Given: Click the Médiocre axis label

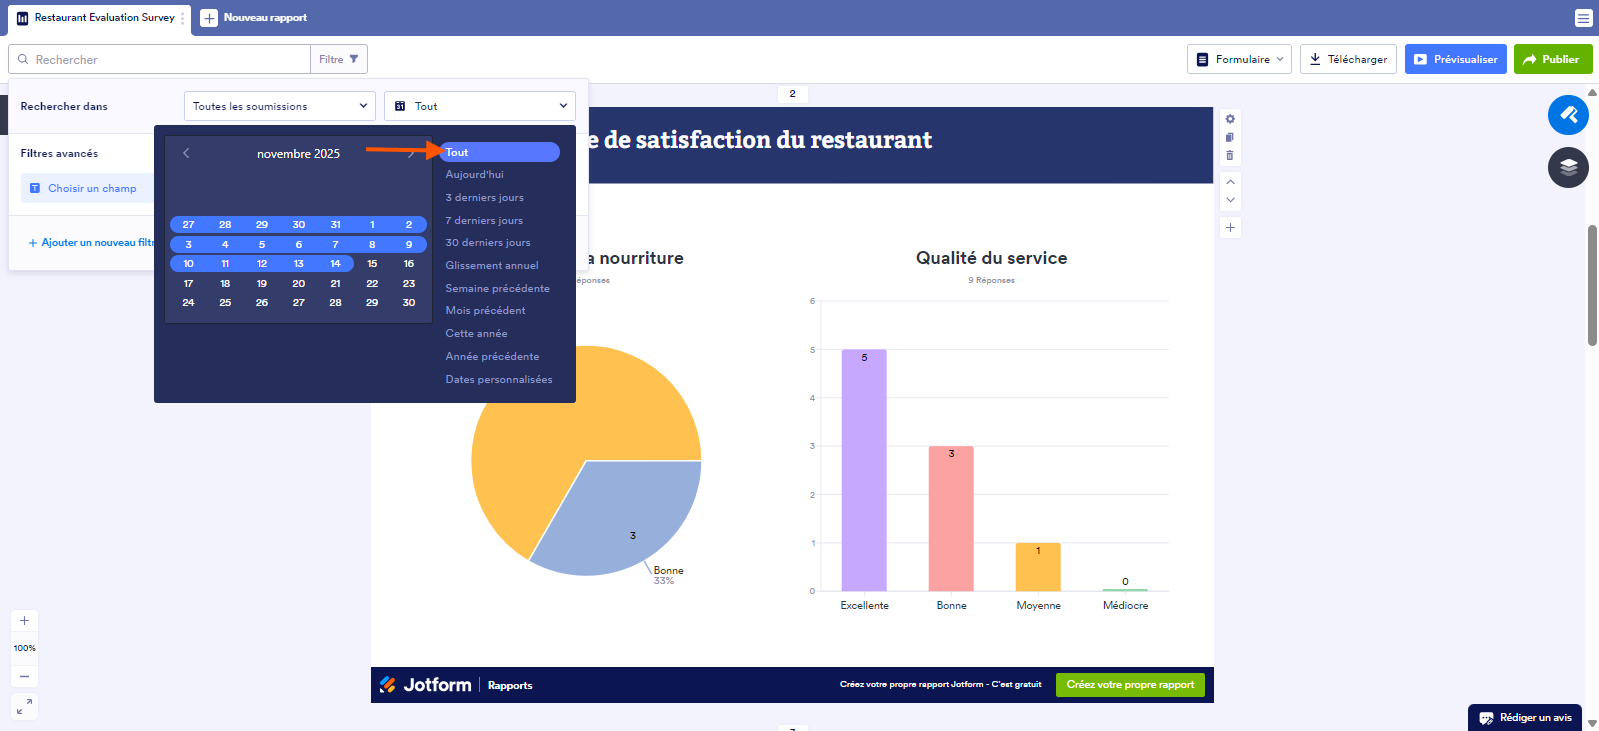Looking at the screenshot, I should click(x=1125, y=605).
